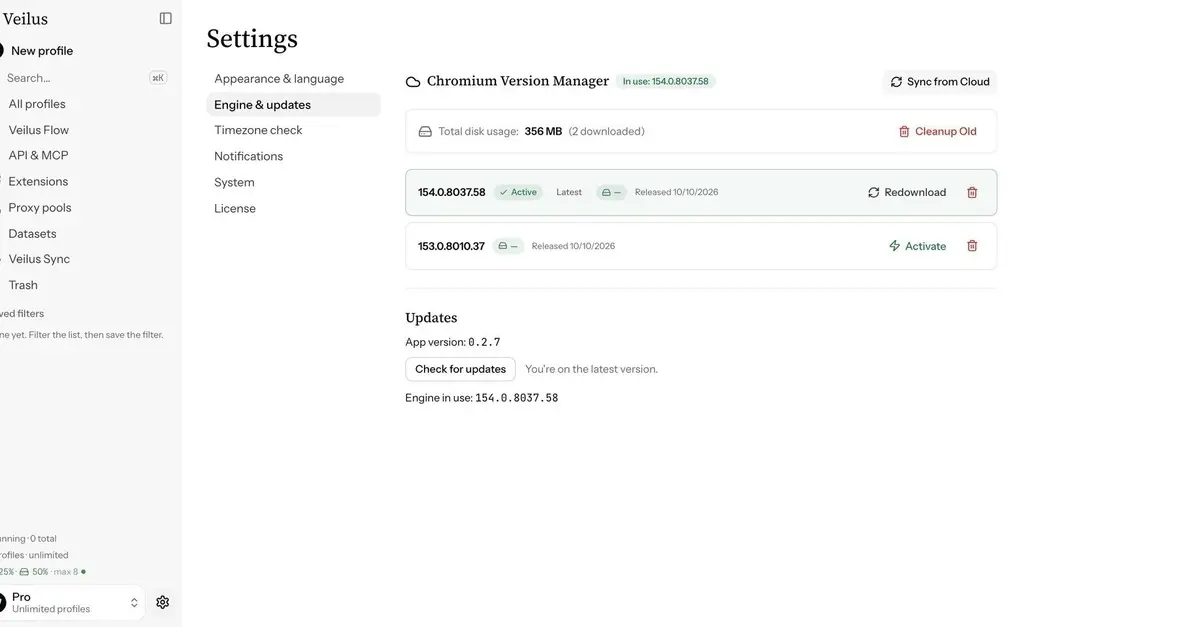1200x627 pixels.
Task: Open Proxy pools in the sidebar
Action: (40, 207)
